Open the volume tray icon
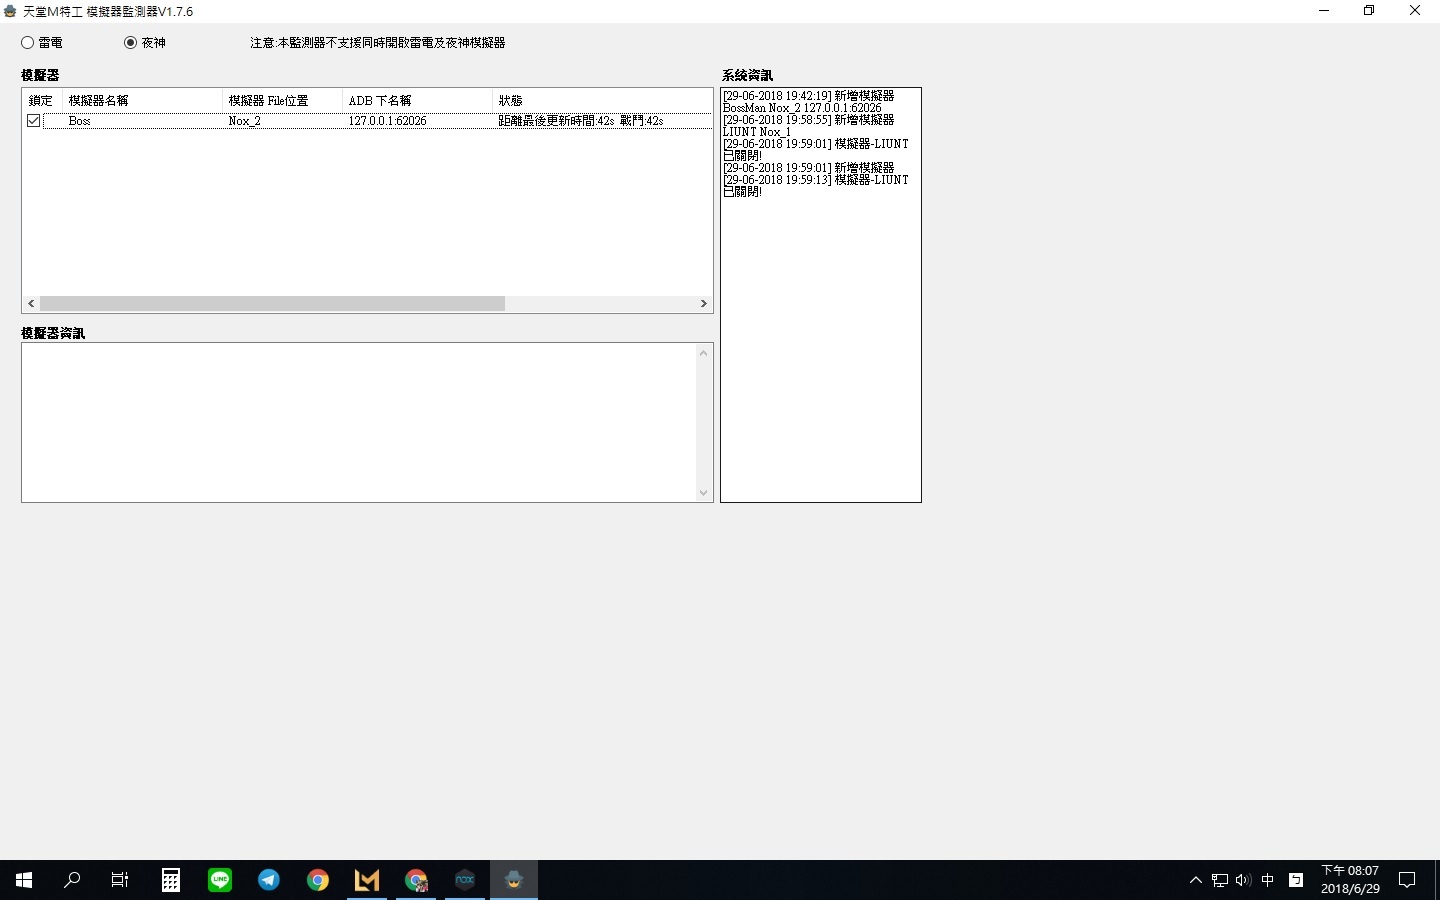 pos(1244,880)
